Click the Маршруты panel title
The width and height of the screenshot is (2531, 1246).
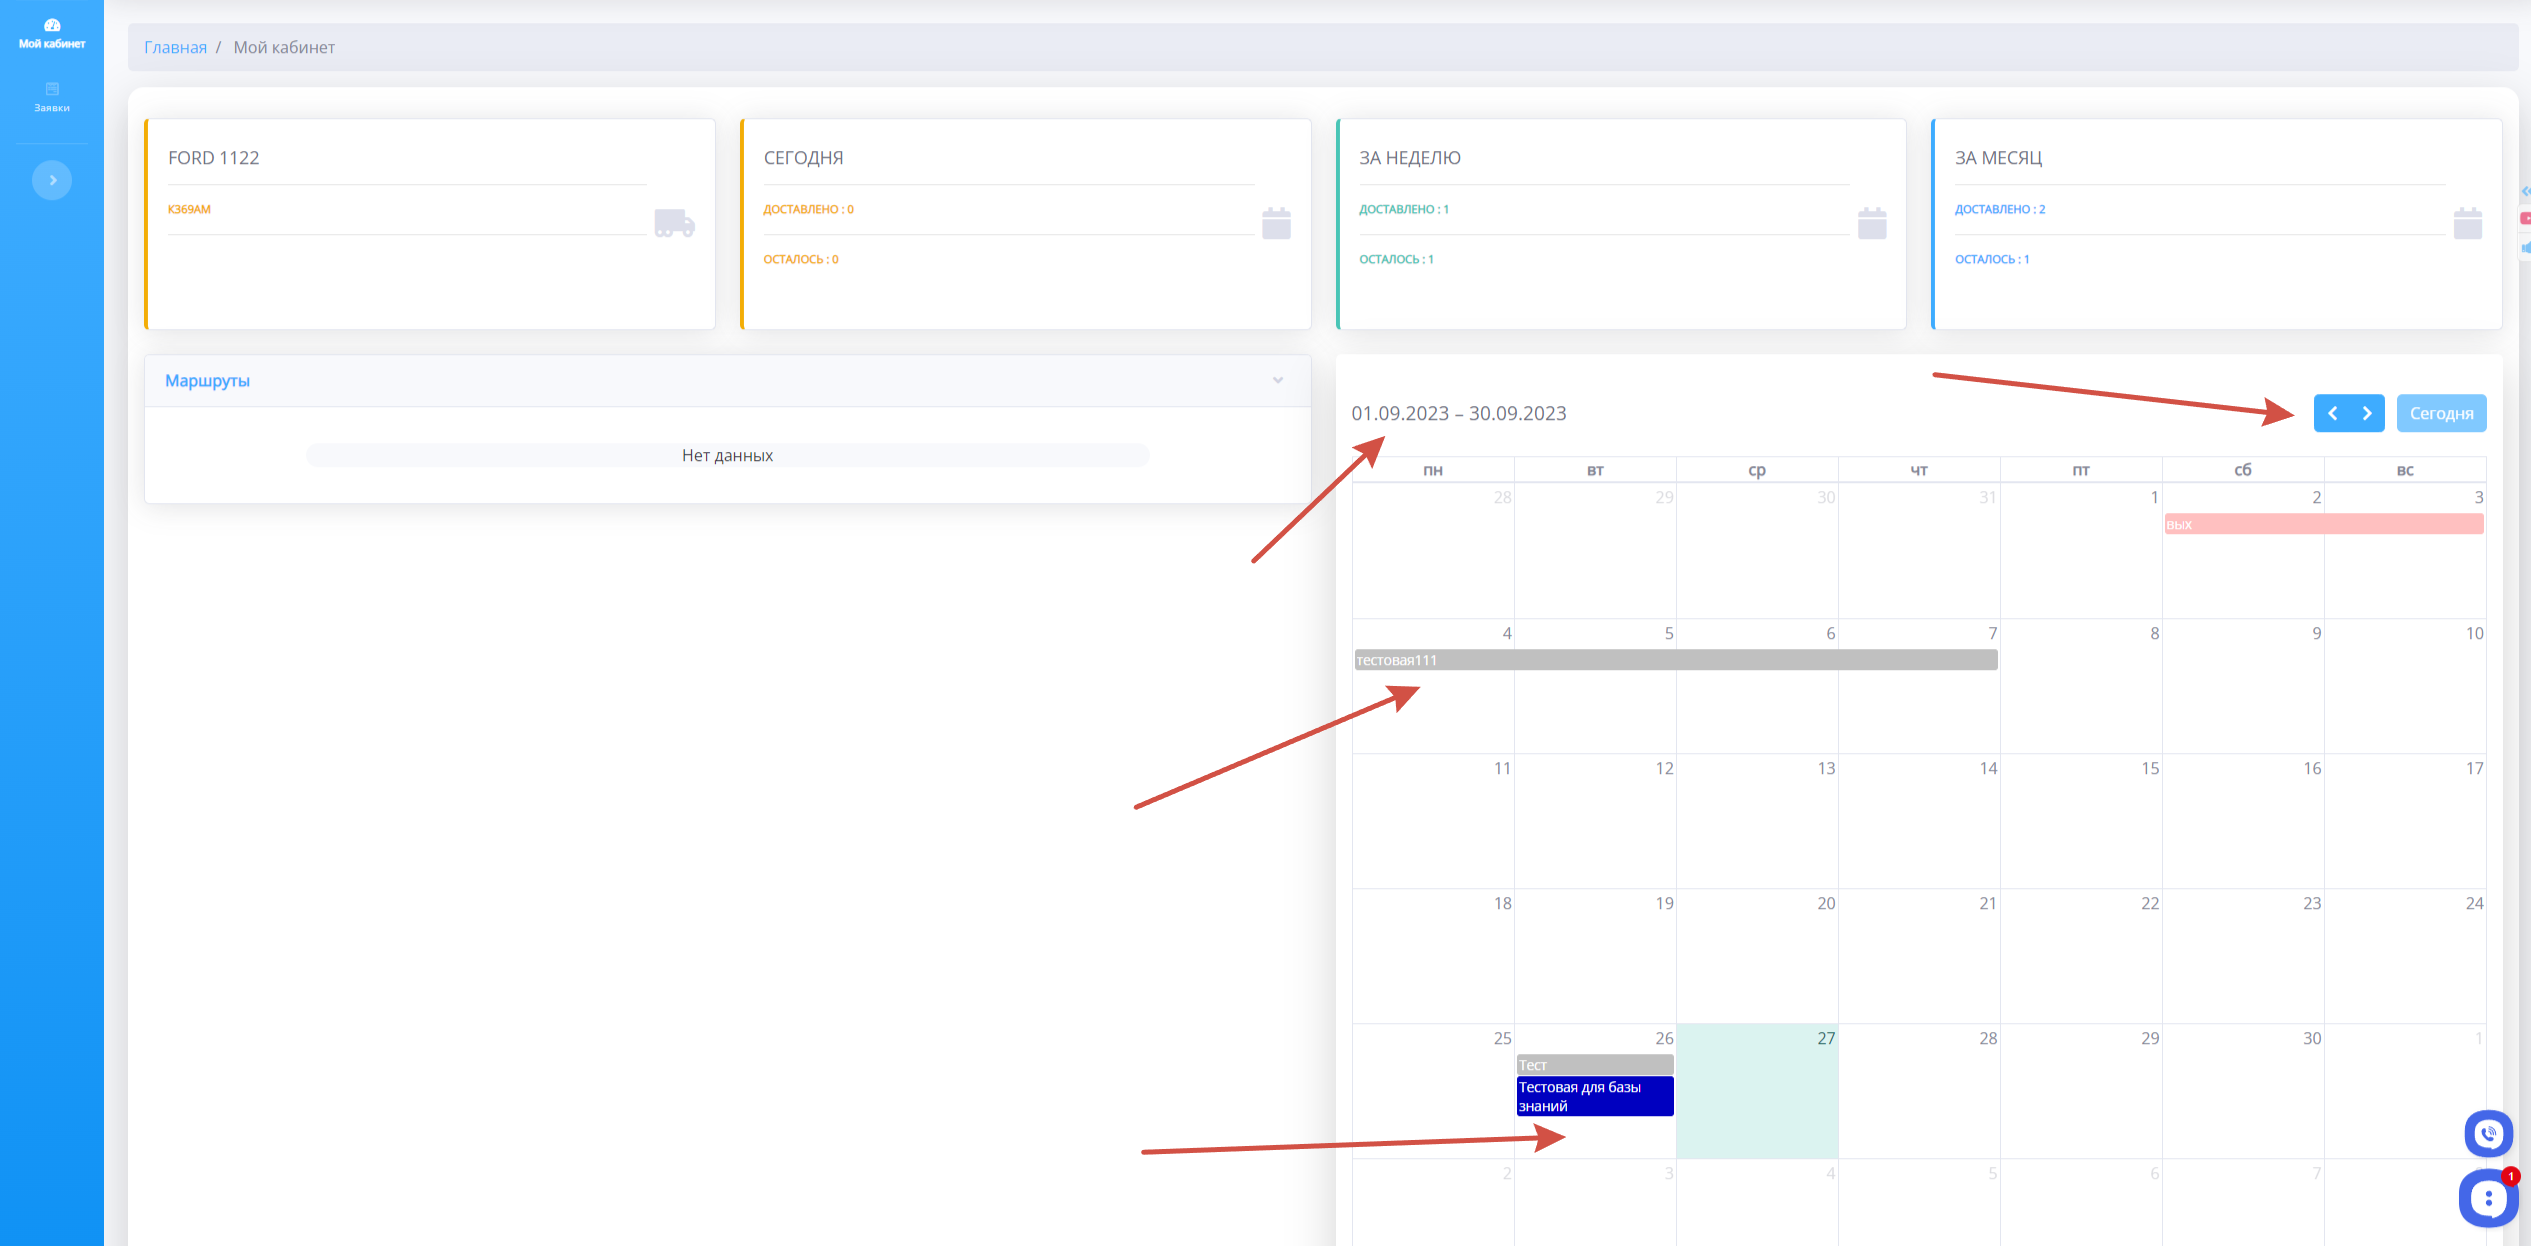[x=207, y=381]
